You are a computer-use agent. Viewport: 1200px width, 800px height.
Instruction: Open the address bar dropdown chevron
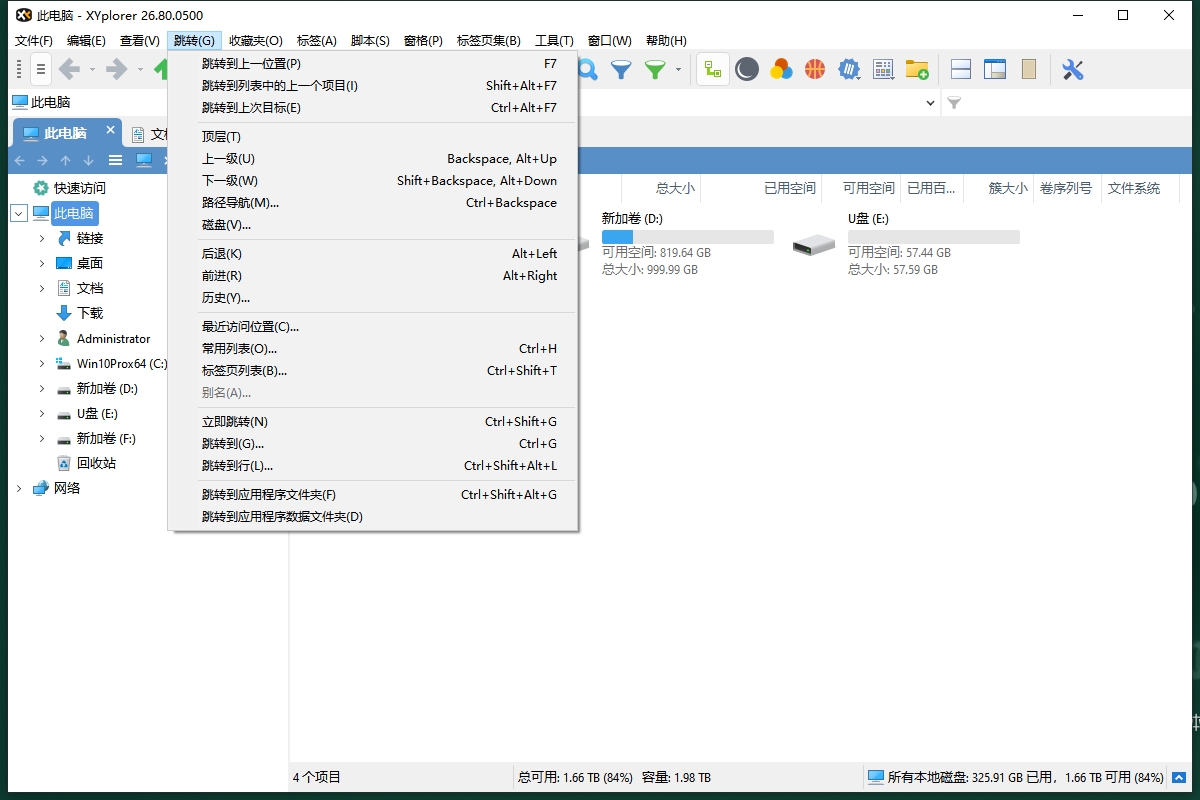point(930,103)
